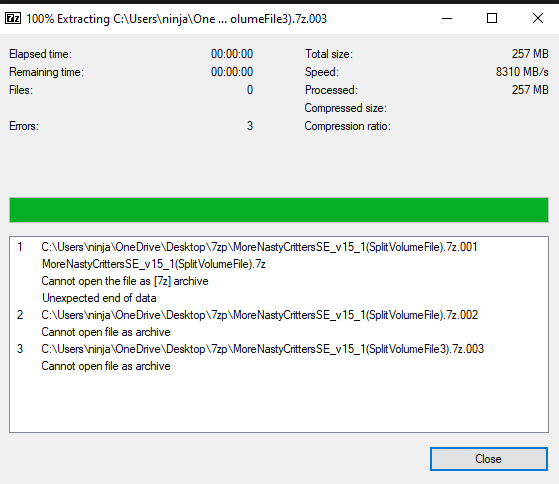The height and width of the screenshot is (484, 559).
Task: Click the Remaining time label
Action: [46, 72]
